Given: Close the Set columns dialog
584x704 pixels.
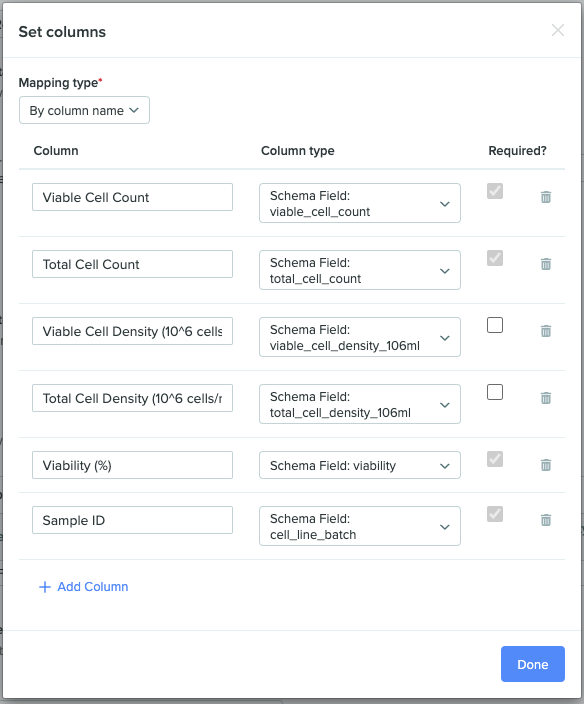Looking at the screenshot, I should click(558, 31).
